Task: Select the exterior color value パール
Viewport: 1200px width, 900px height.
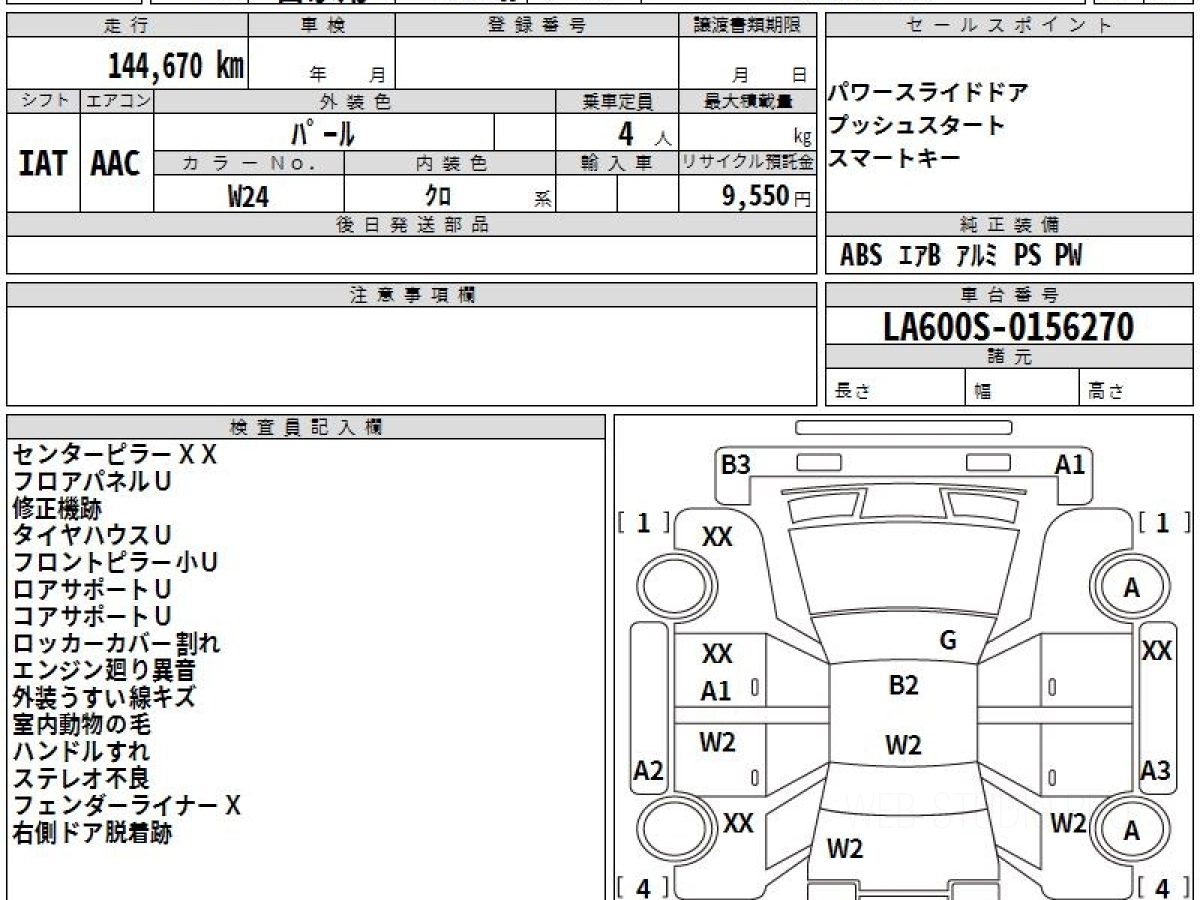Action: point(322,133)
